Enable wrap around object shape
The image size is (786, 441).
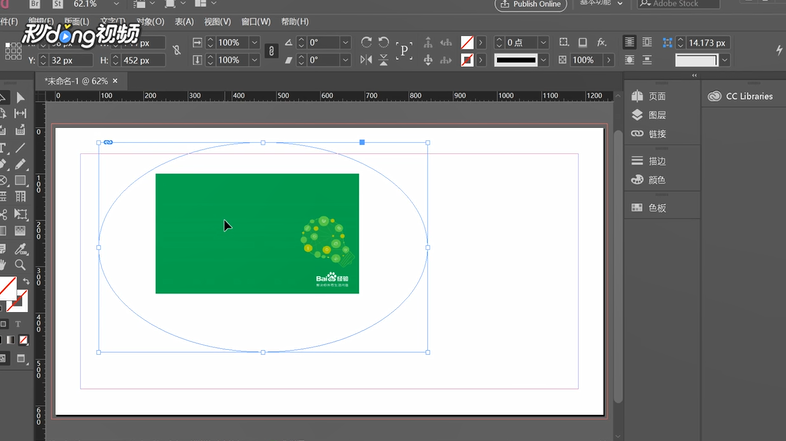pos(630,60)
